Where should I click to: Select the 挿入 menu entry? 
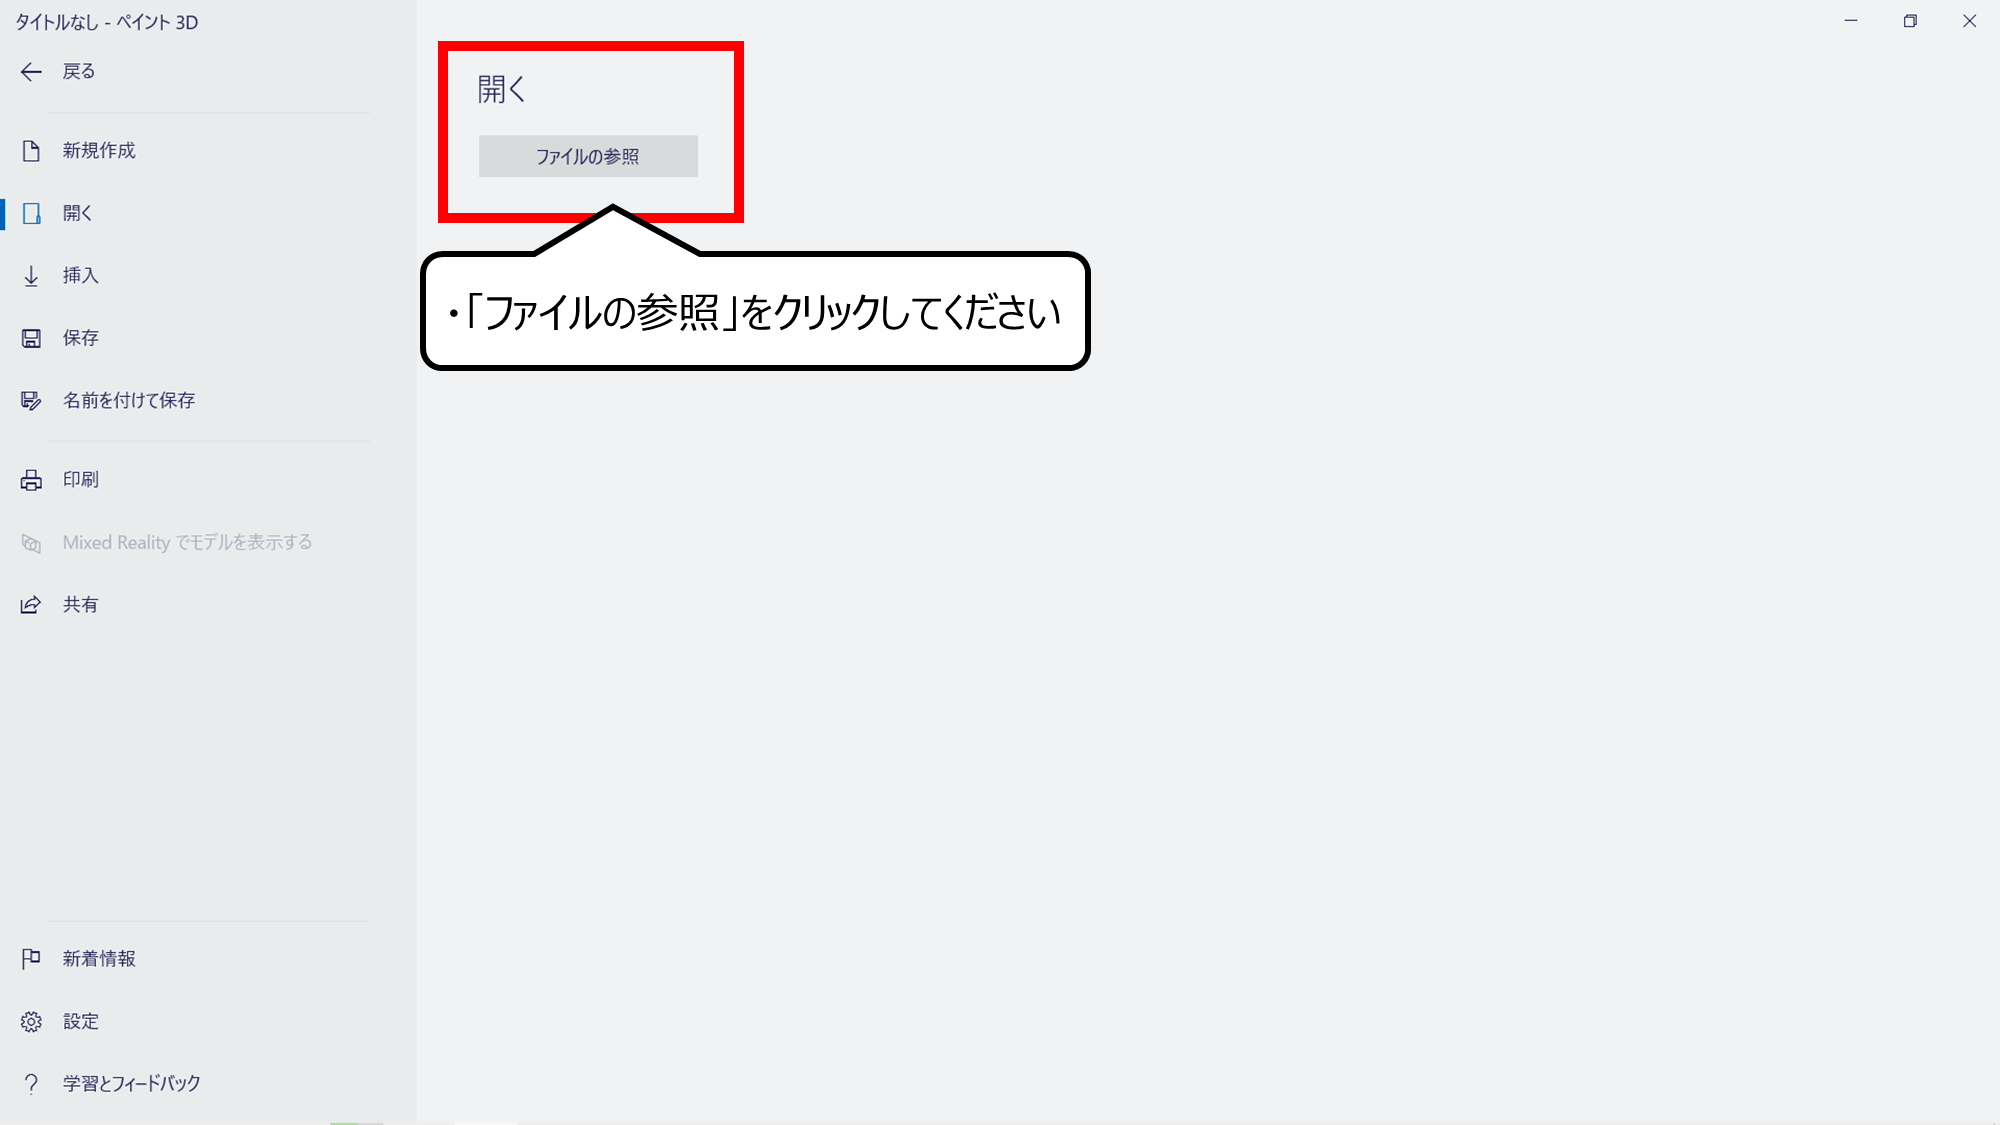click(x=81, y=275)
